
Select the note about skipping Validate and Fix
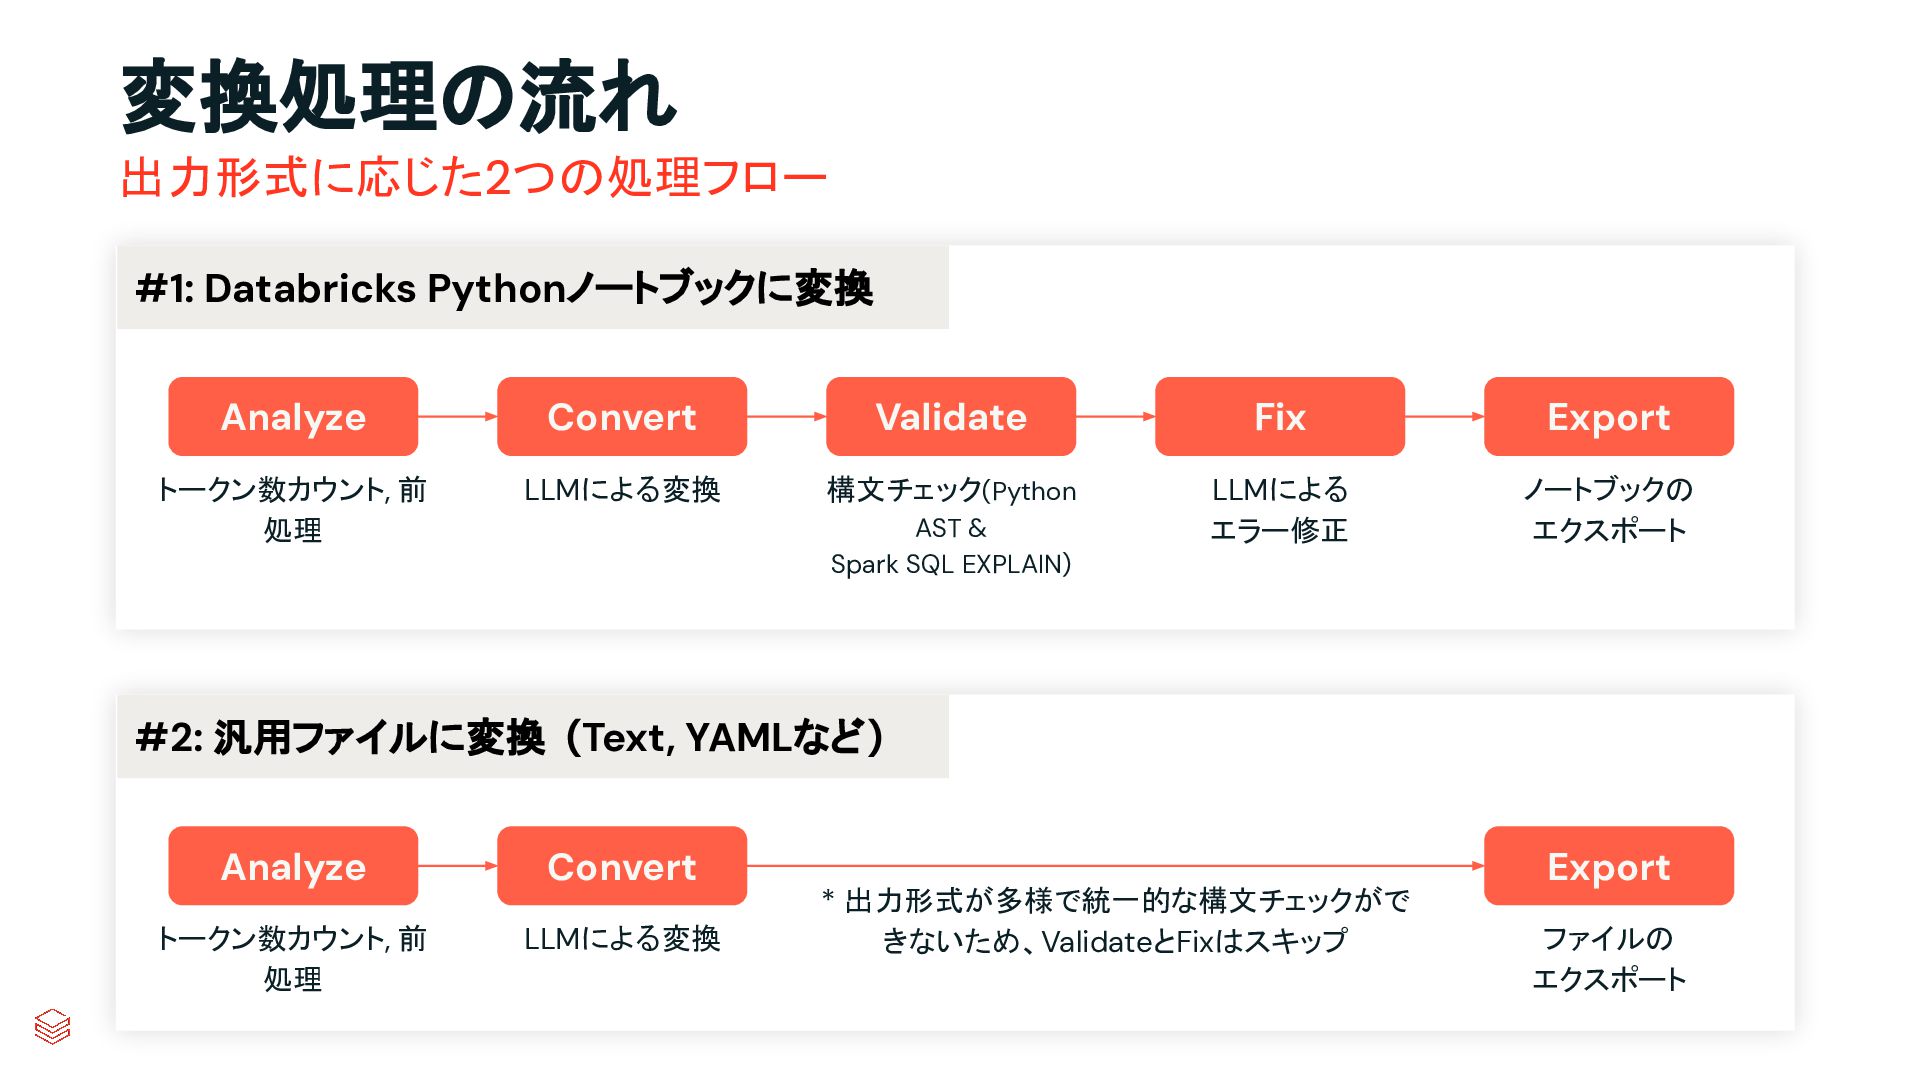coord(1115,921)
